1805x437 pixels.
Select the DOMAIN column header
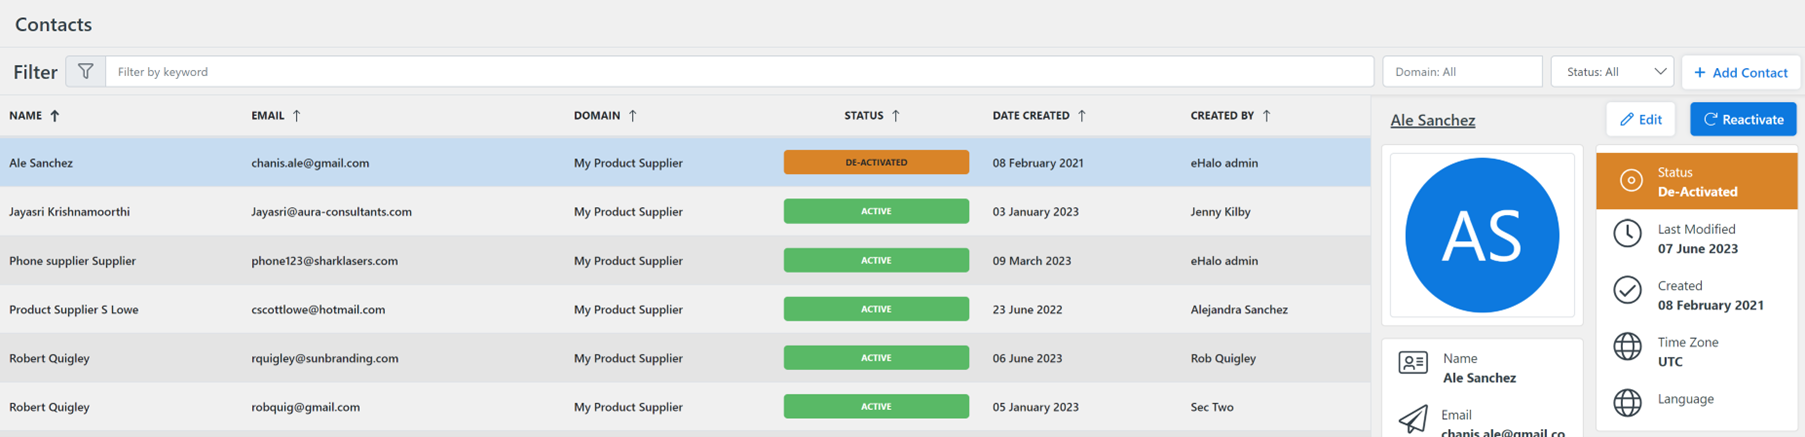coord(597,116)
